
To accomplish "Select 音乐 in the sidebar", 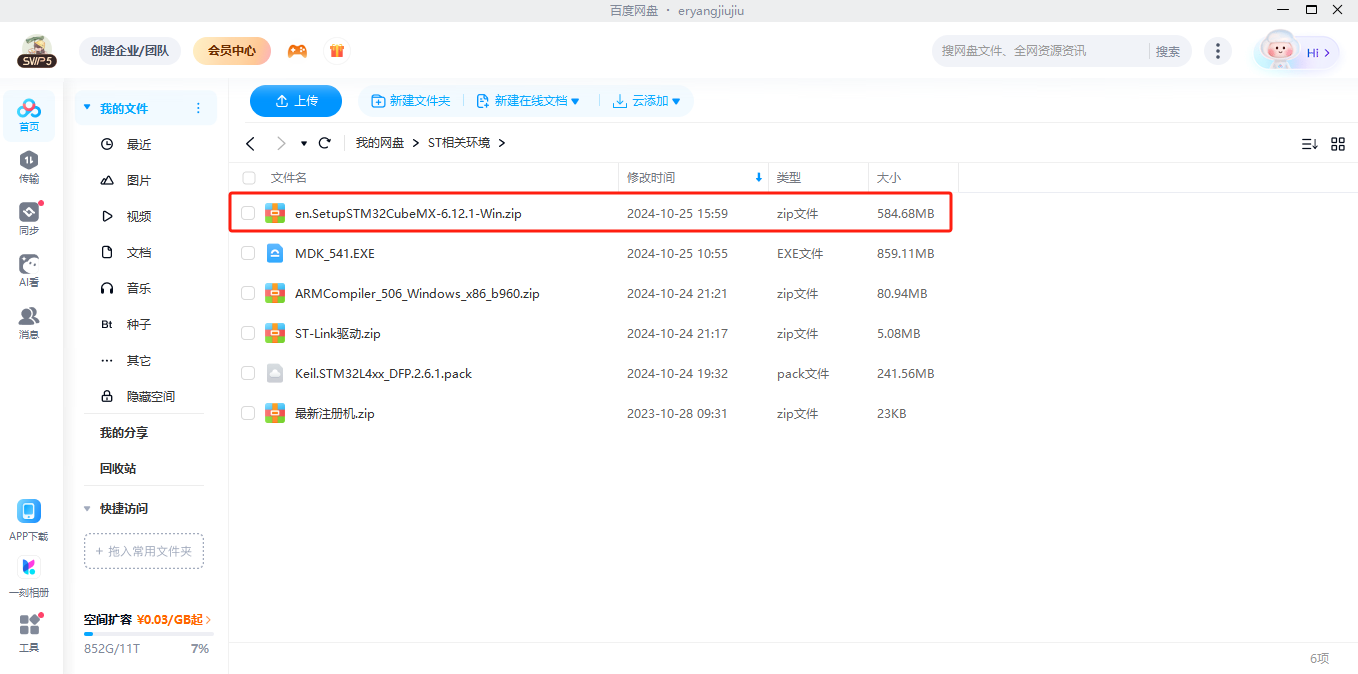I will (139, 288).
